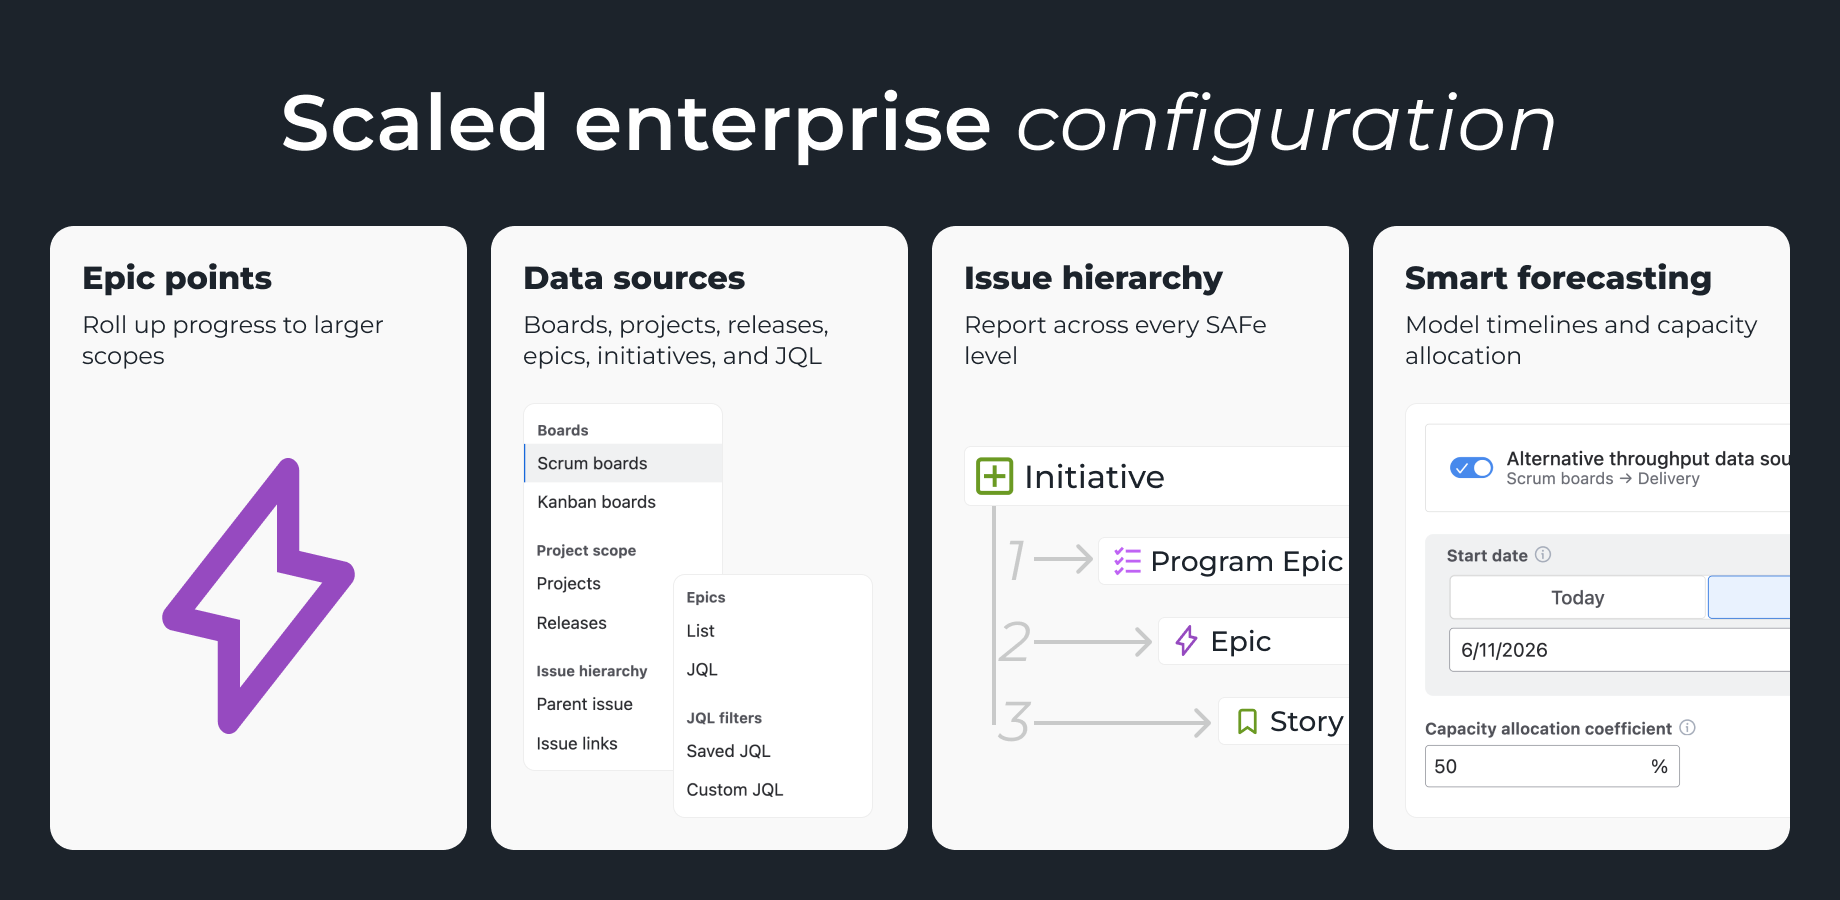Click the purple checklist icon beside Program Epic

1127,561
